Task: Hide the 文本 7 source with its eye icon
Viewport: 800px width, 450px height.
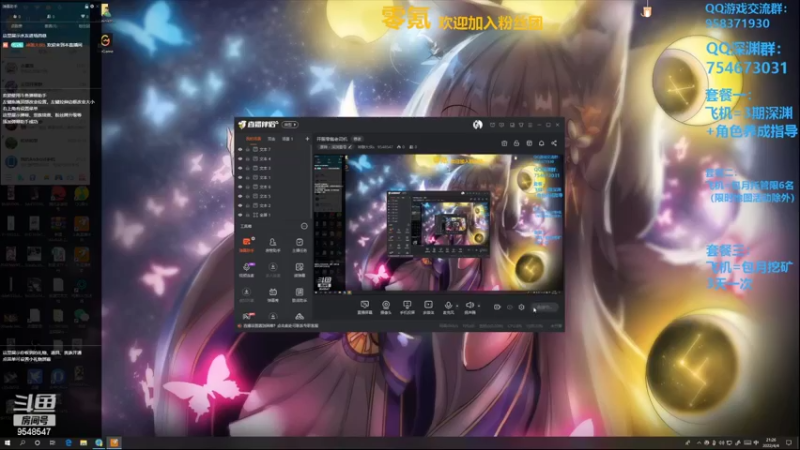Action: point(240,149)
